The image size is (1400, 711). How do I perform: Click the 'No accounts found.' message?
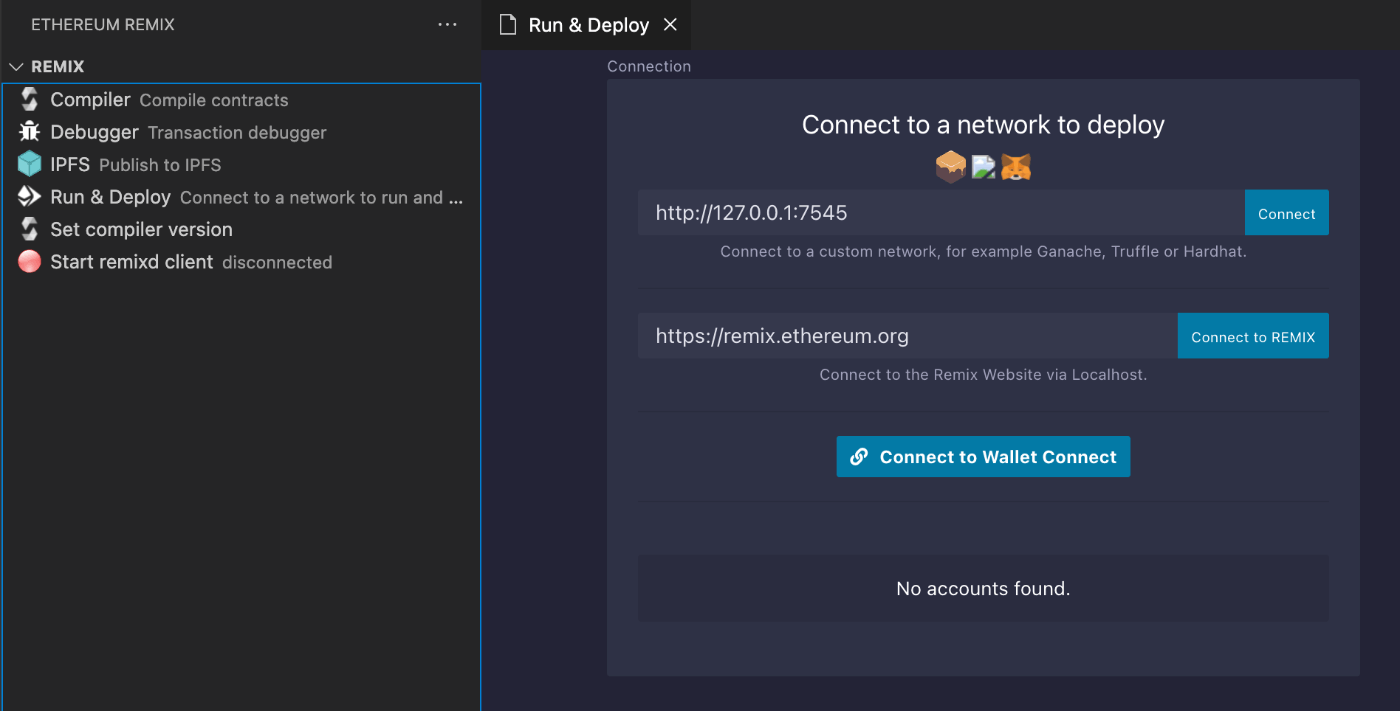[984, 589]
